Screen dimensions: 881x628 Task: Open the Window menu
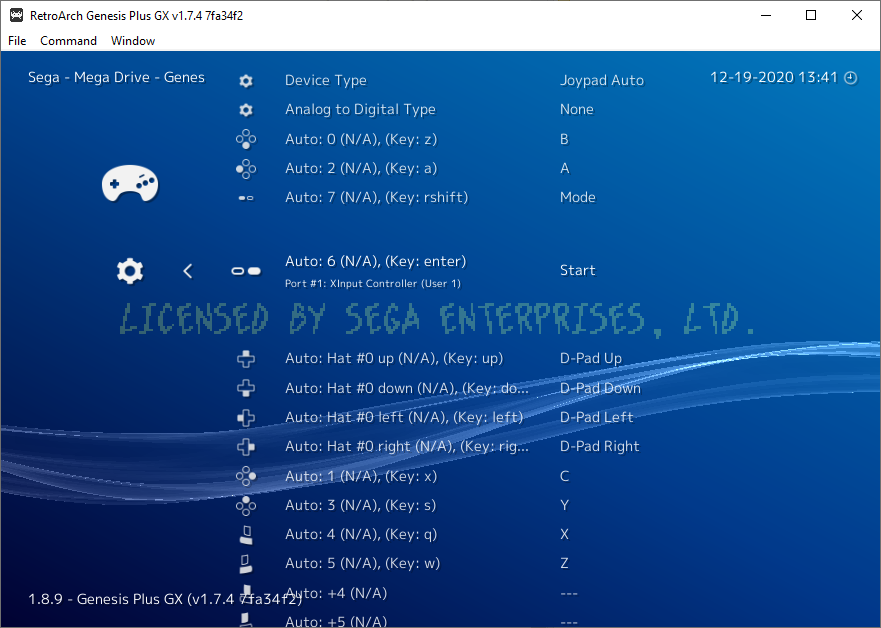133,41
